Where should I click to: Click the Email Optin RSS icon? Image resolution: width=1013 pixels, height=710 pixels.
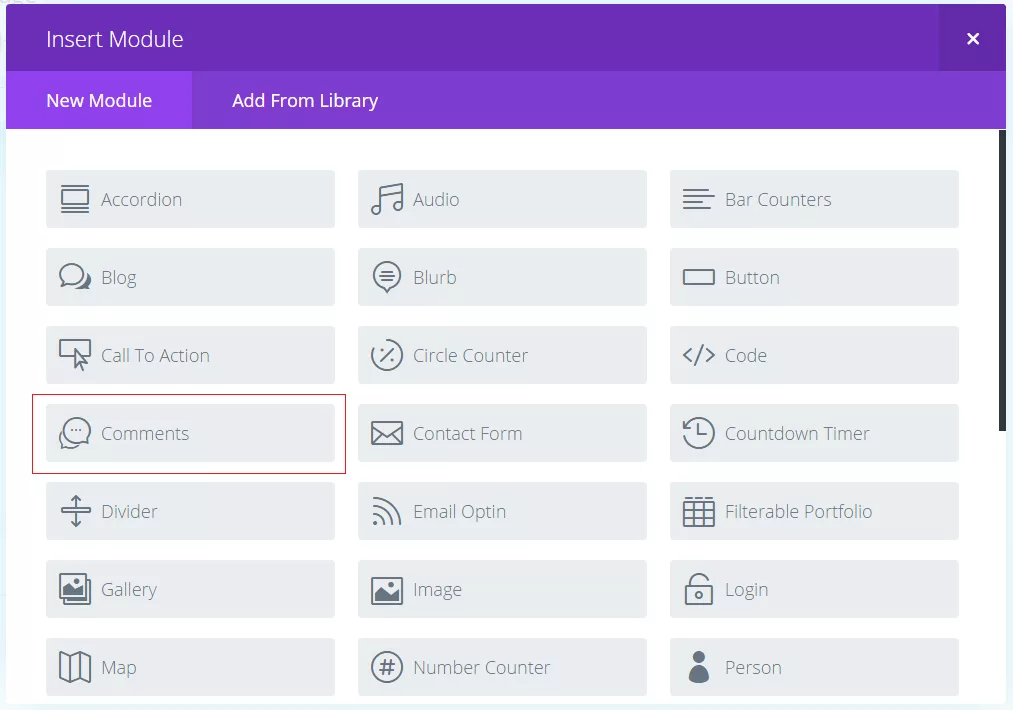click(387, 511)
